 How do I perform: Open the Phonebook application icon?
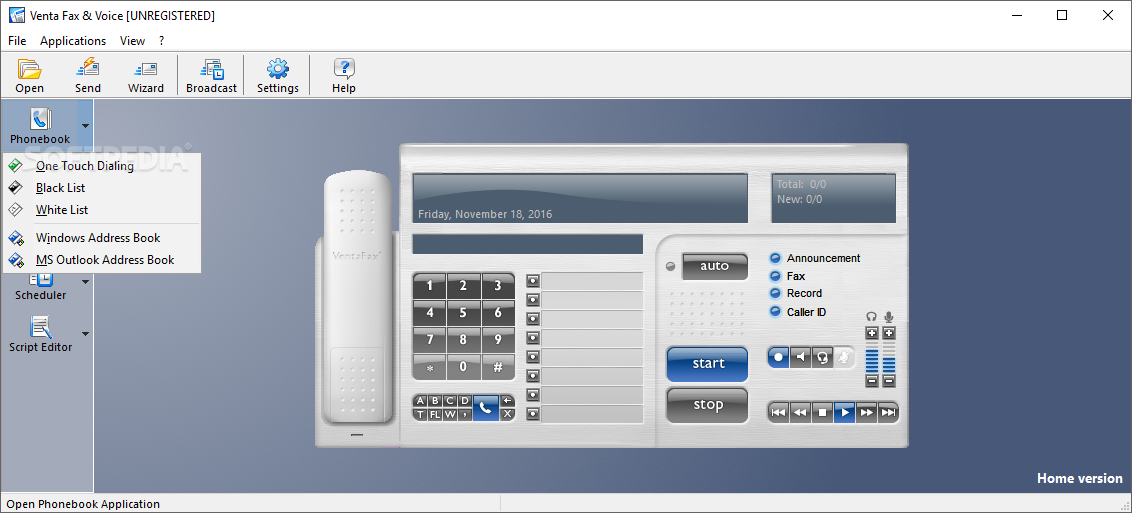40,126
